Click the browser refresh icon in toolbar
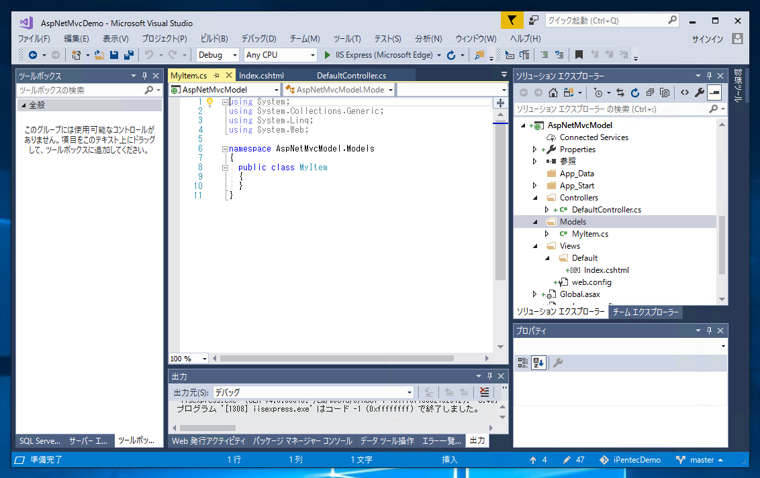 coord(451,55)
